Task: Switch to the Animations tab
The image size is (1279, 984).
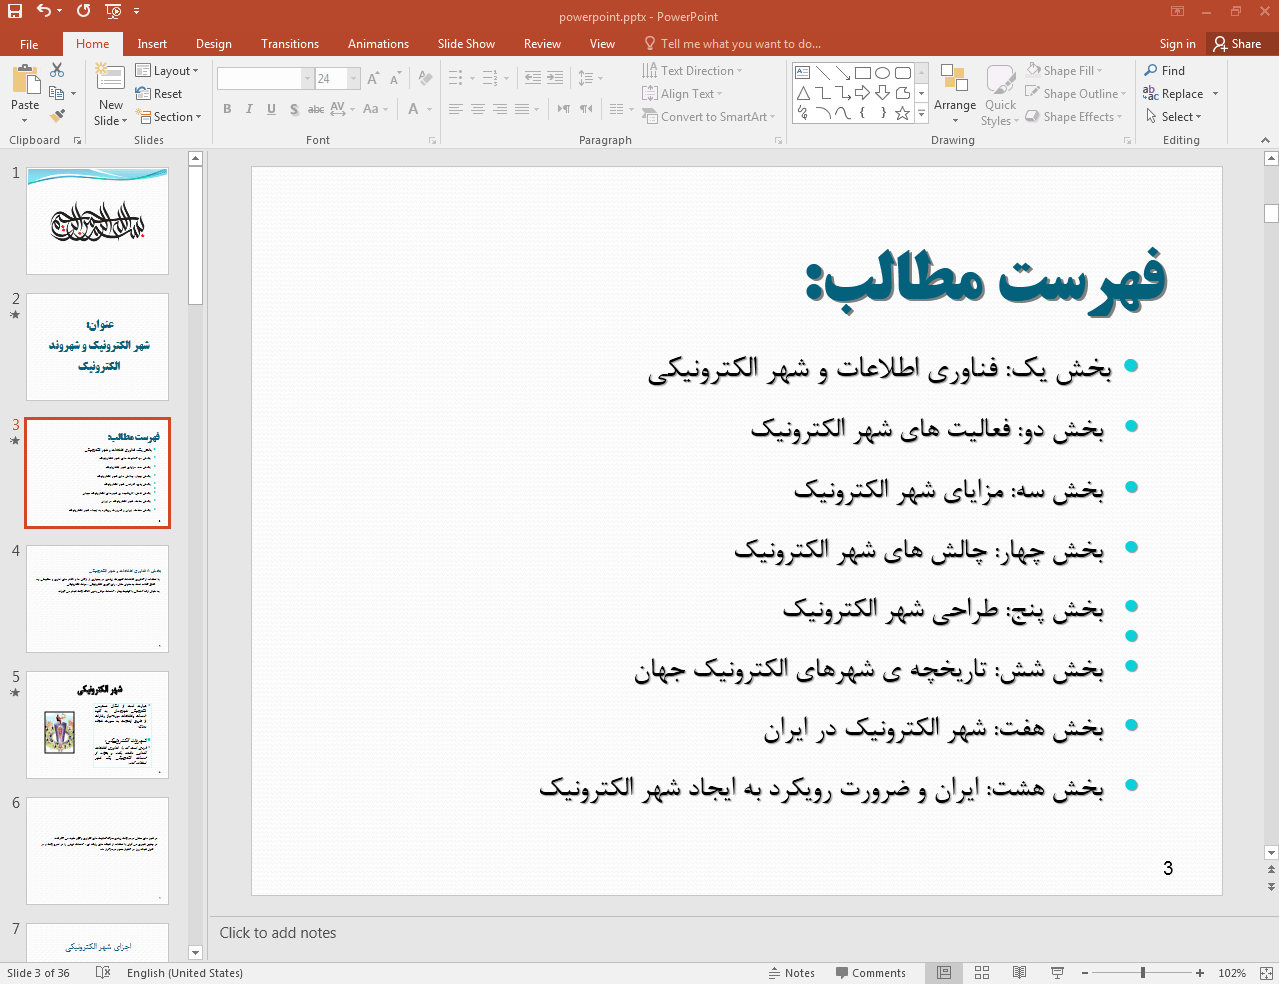Action: click(x=378, y=44)
